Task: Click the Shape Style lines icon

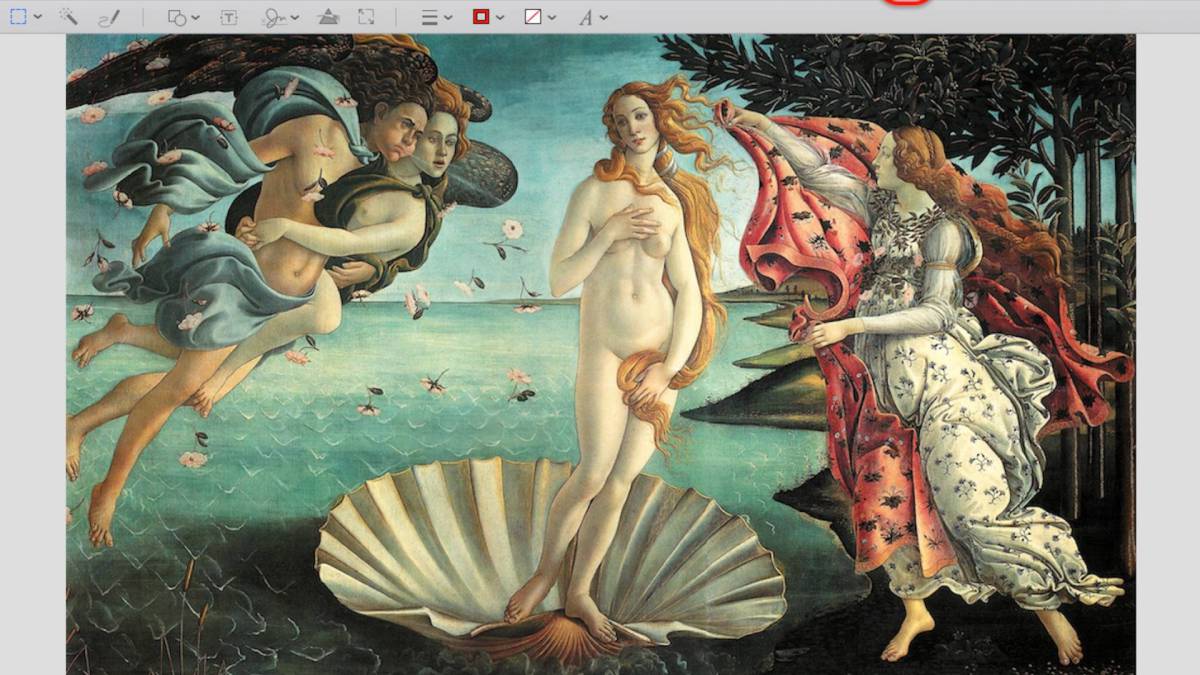Action: (x=429, y=17)
